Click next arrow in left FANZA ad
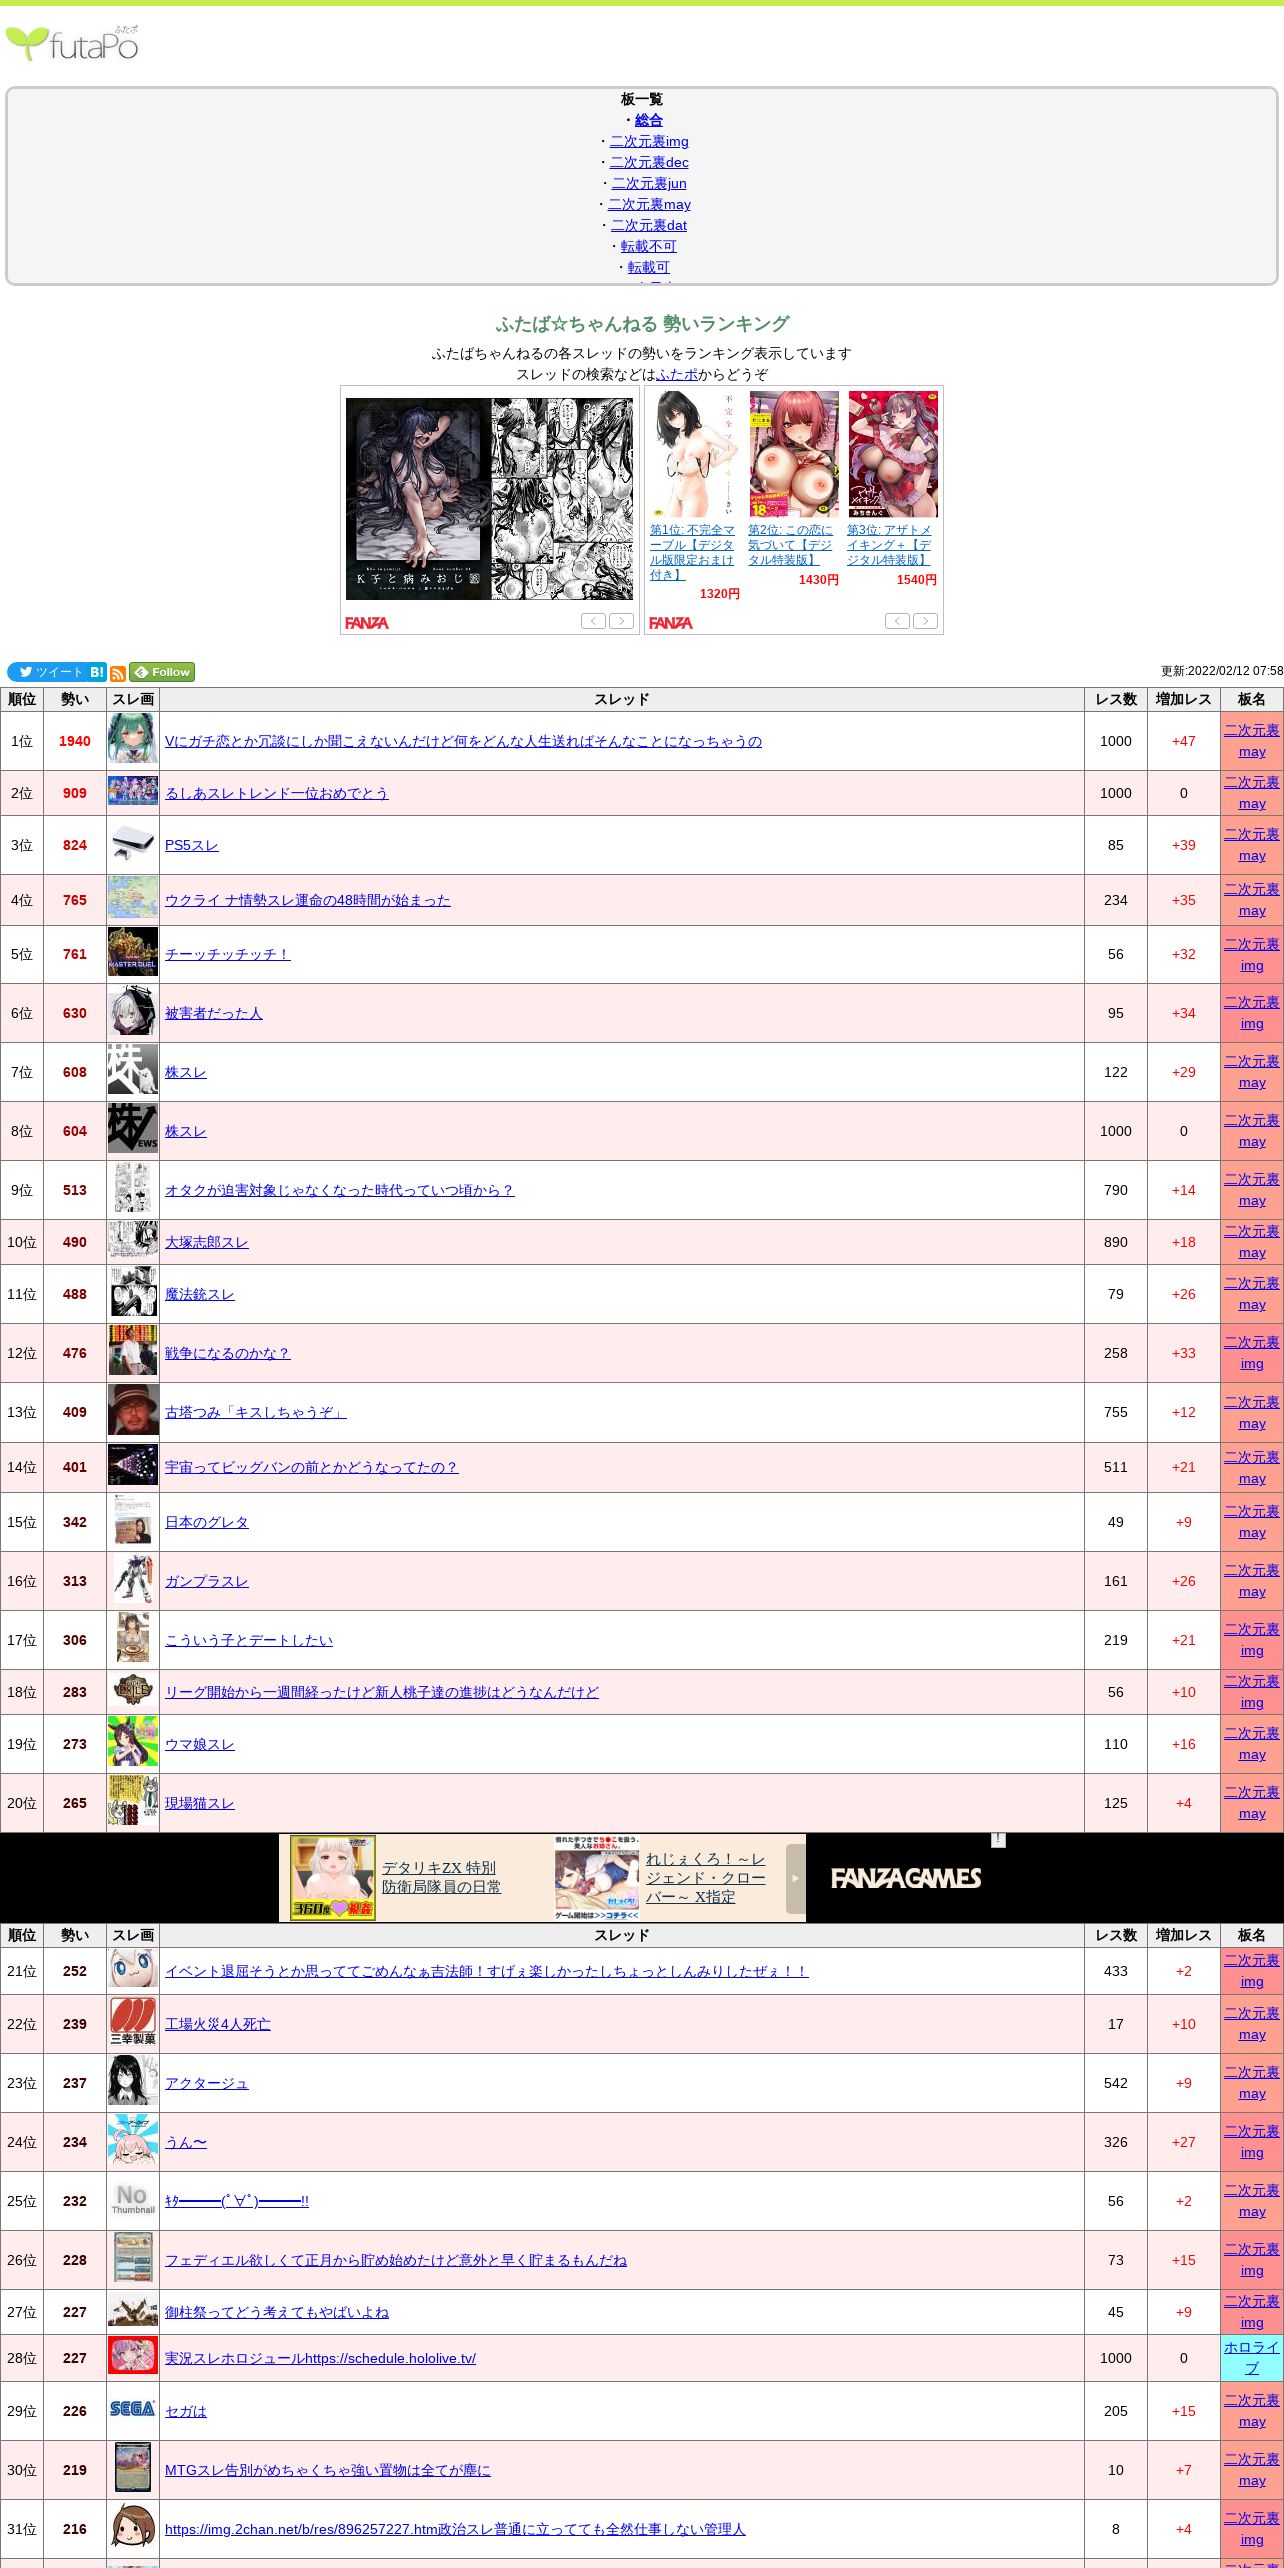The height and width of the screenshot is (2568, 1284). (x=621, y=621)
